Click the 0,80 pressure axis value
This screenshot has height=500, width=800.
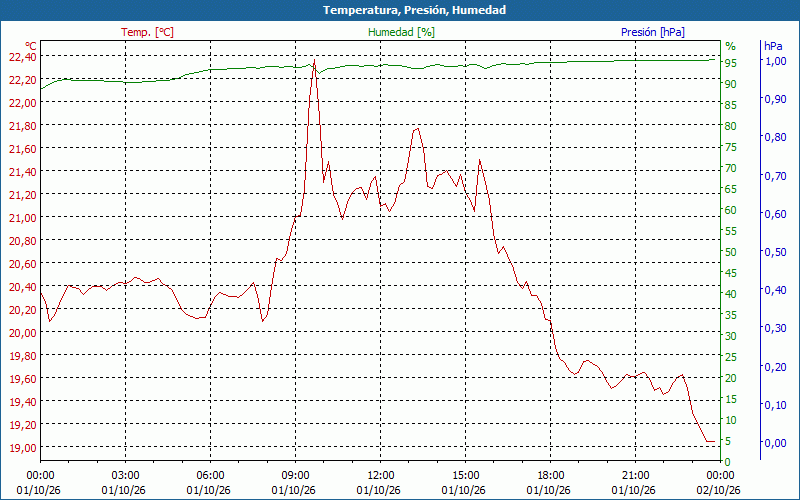point(775,137)
